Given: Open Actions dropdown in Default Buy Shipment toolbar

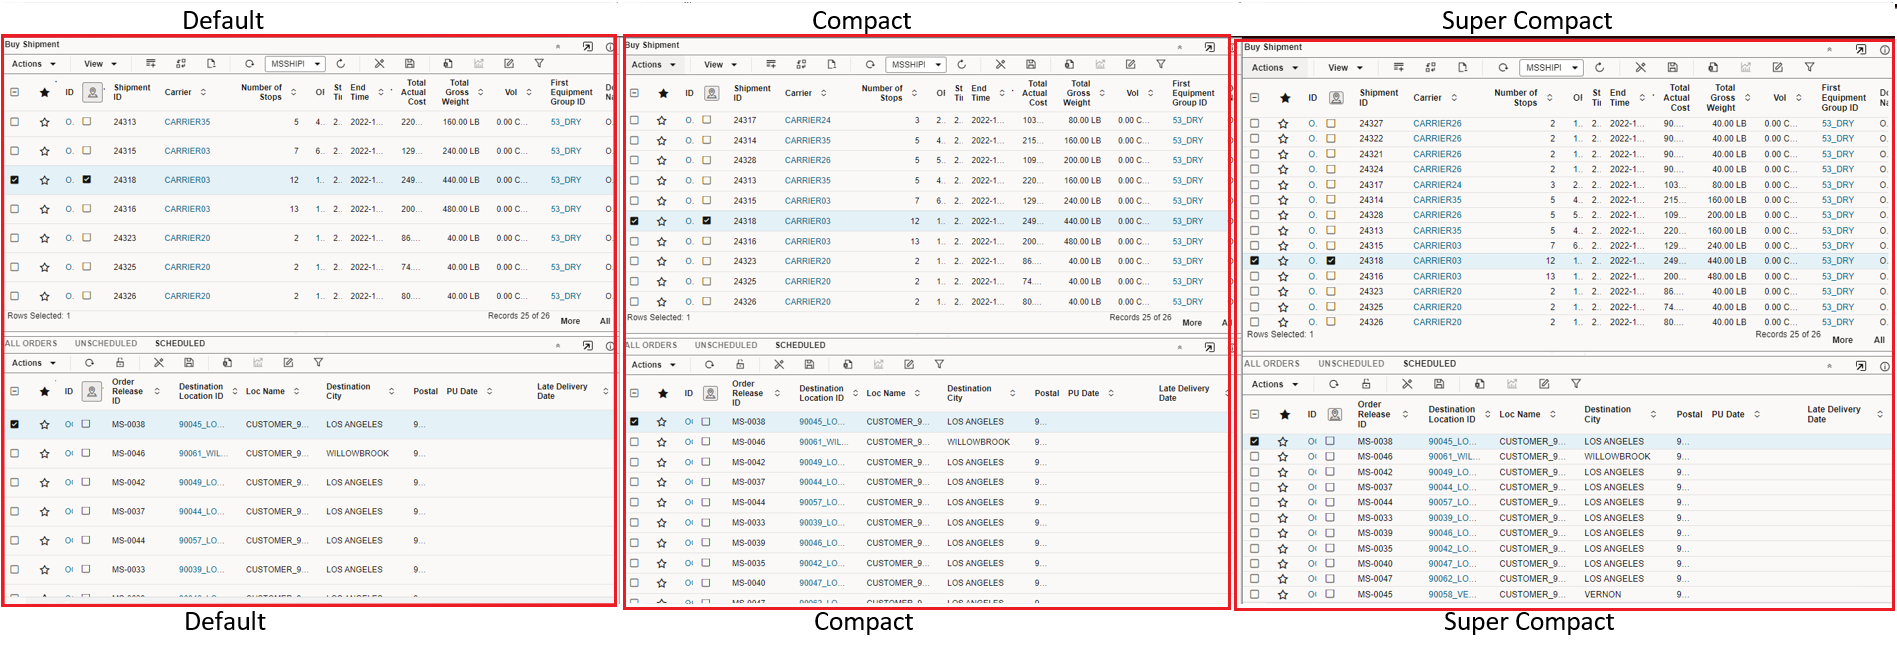Looking at the screenshot, I should point(34,64).
